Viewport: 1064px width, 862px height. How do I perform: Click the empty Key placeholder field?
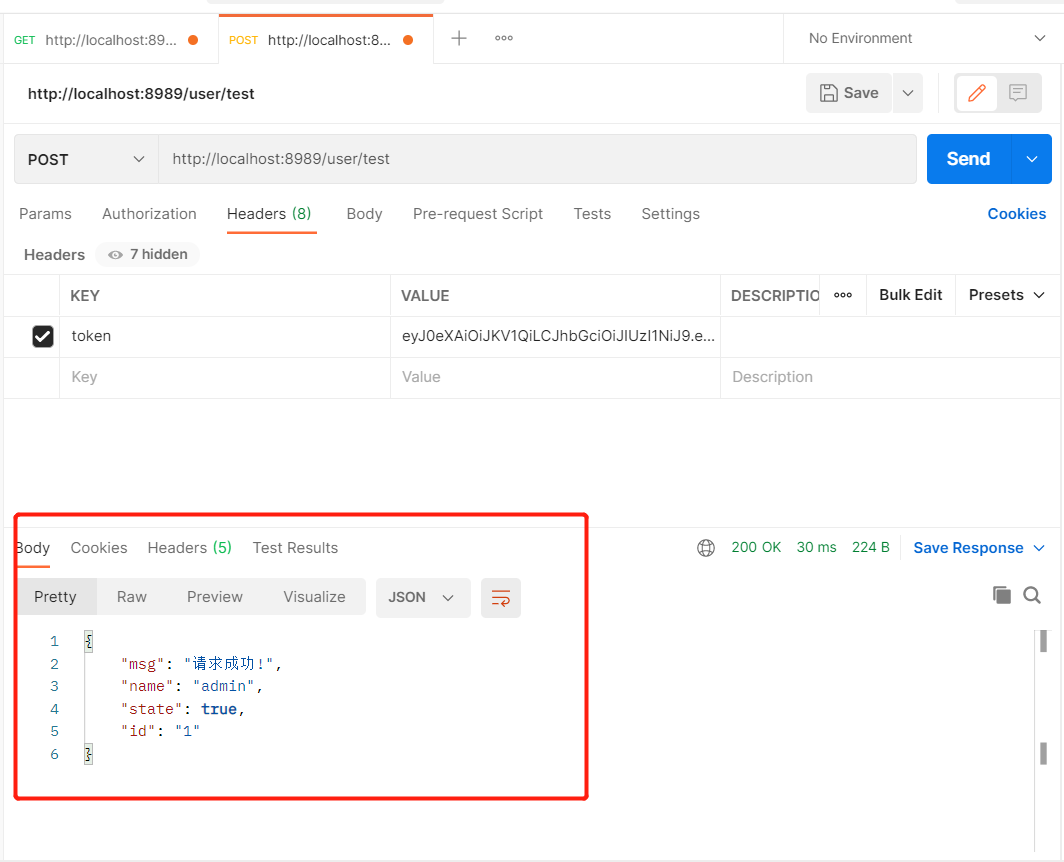point(225,377)
